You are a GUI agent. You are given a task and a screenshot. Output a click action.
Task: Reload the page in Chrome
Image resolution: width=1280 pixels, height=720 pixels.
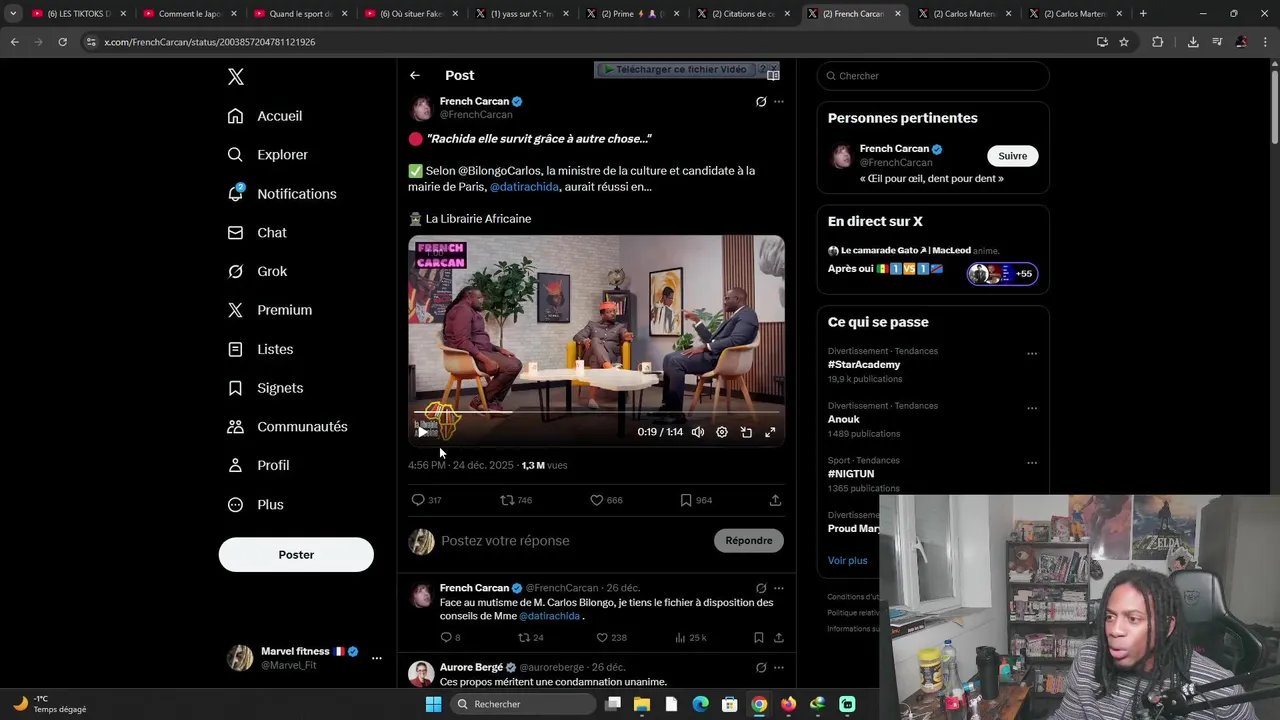[62, 42]
